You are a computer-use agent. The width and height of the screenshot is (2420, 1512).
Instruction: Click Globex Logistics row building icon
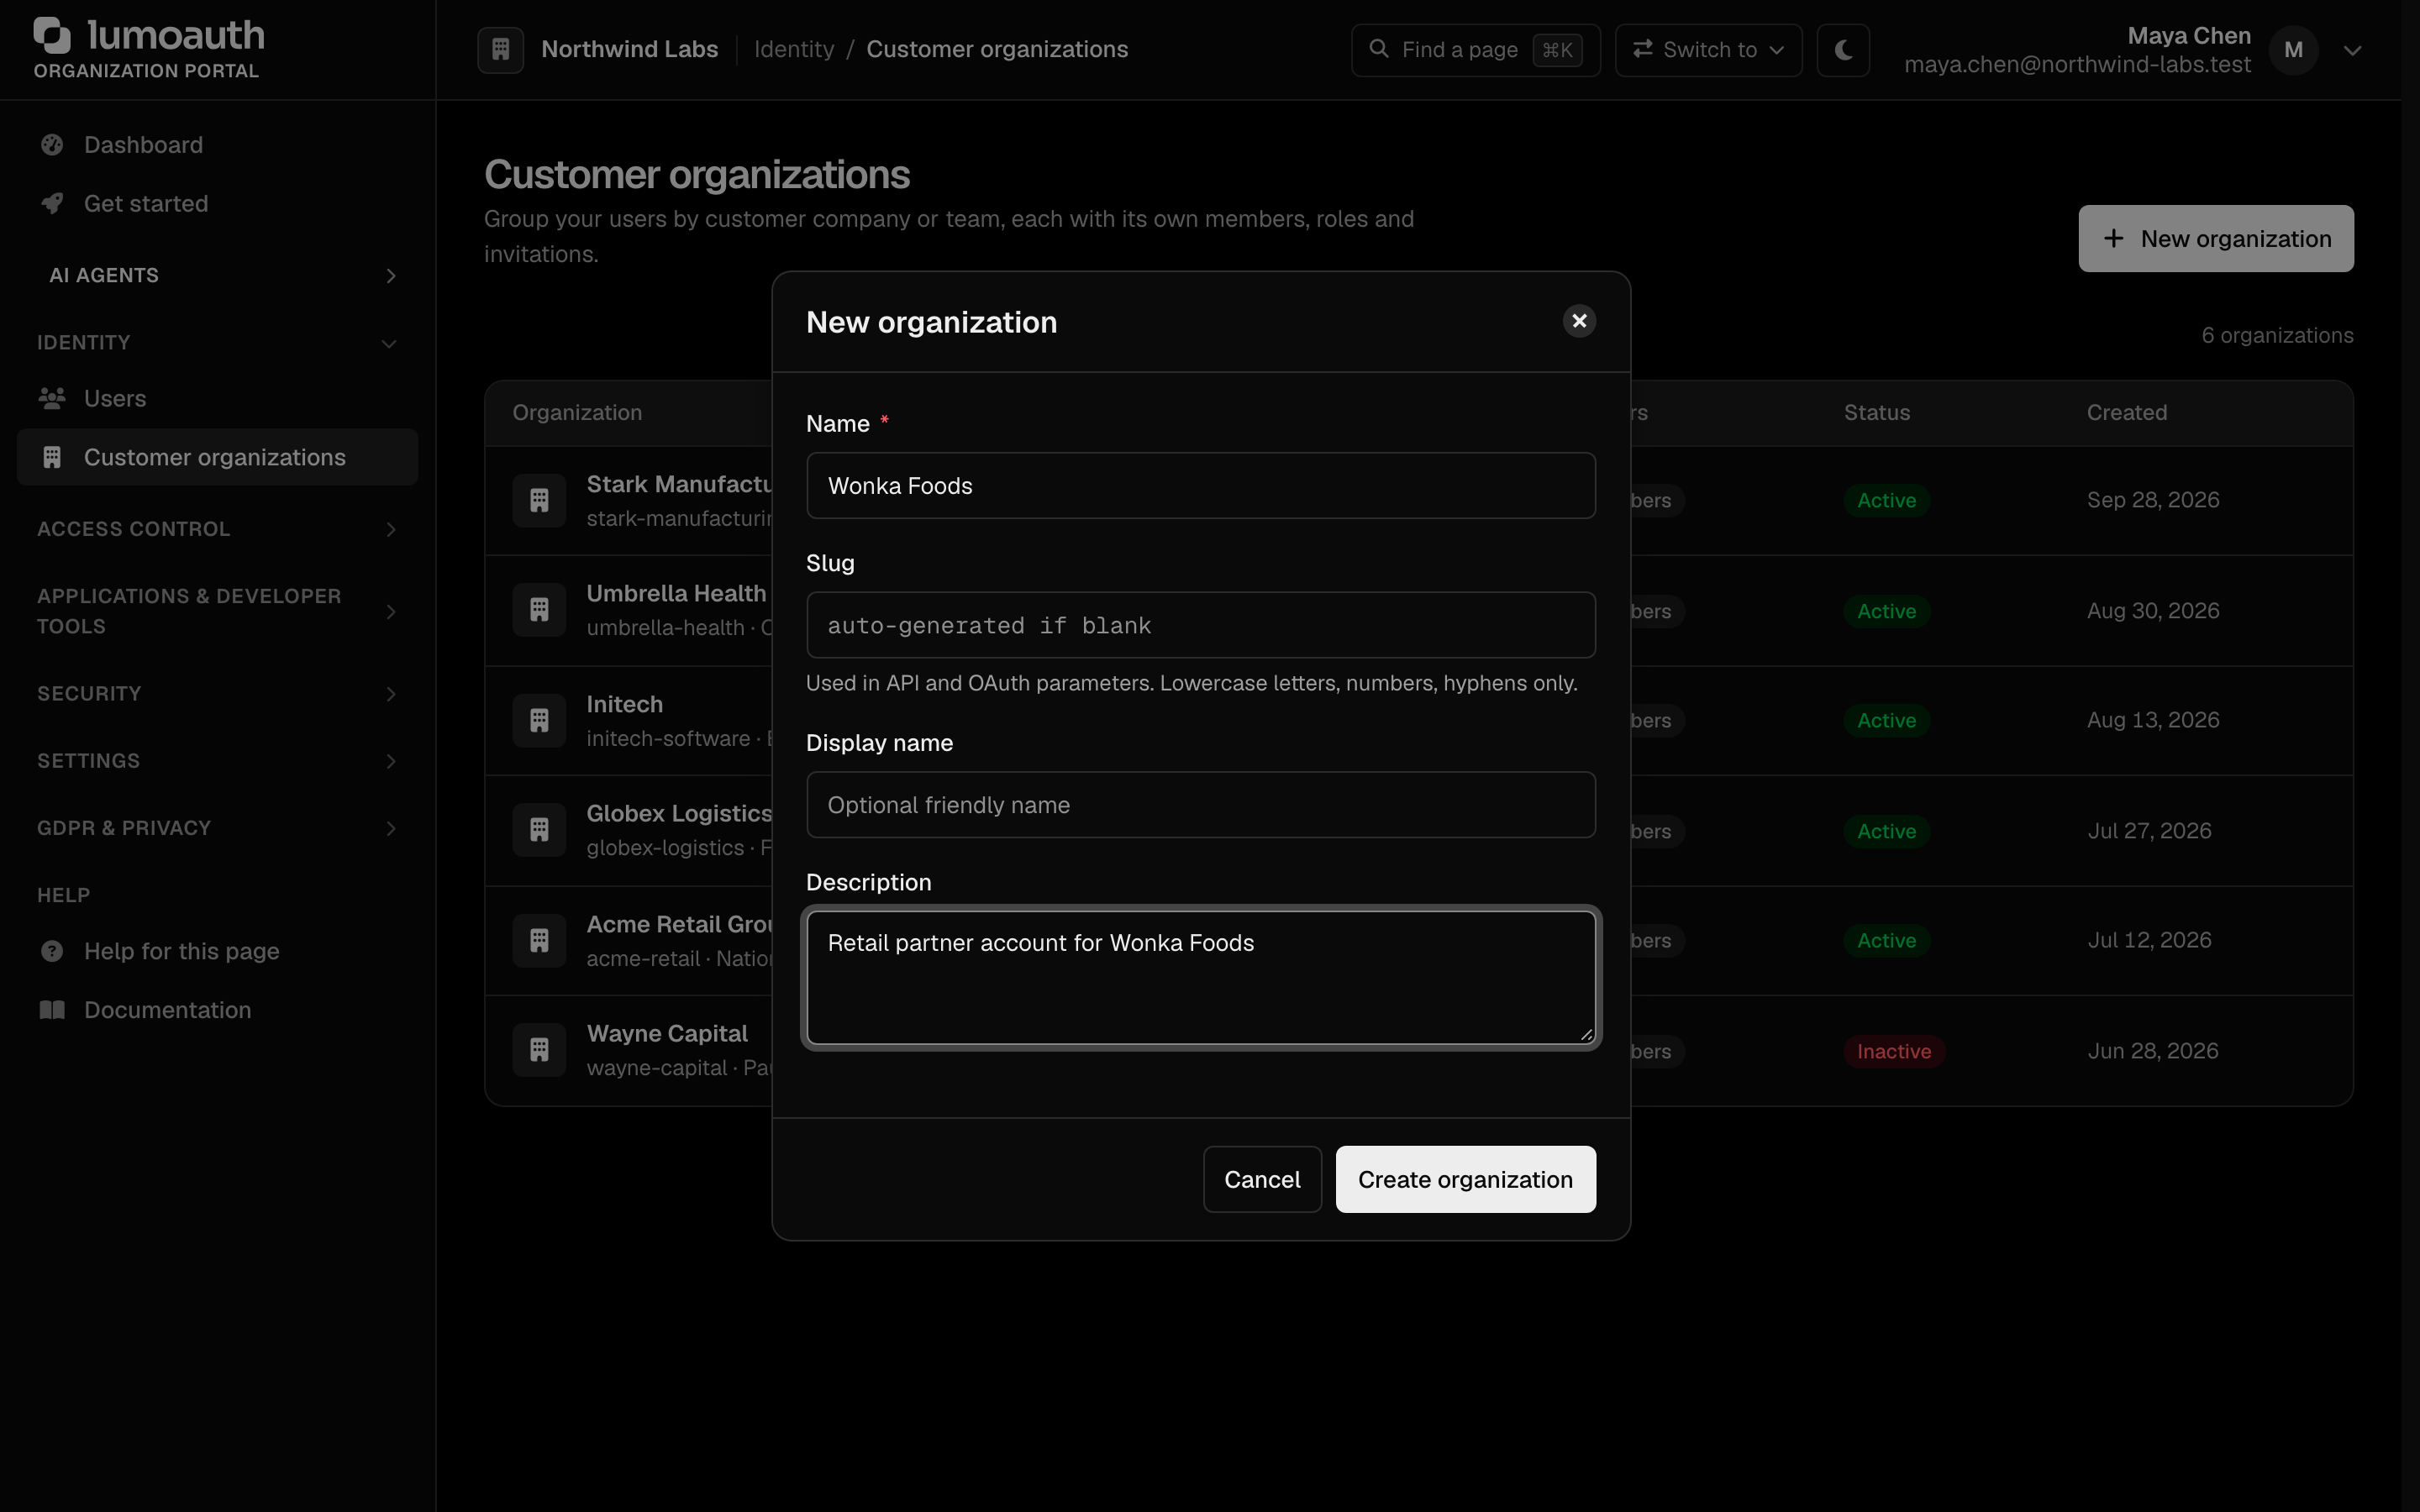coord(539,830)
